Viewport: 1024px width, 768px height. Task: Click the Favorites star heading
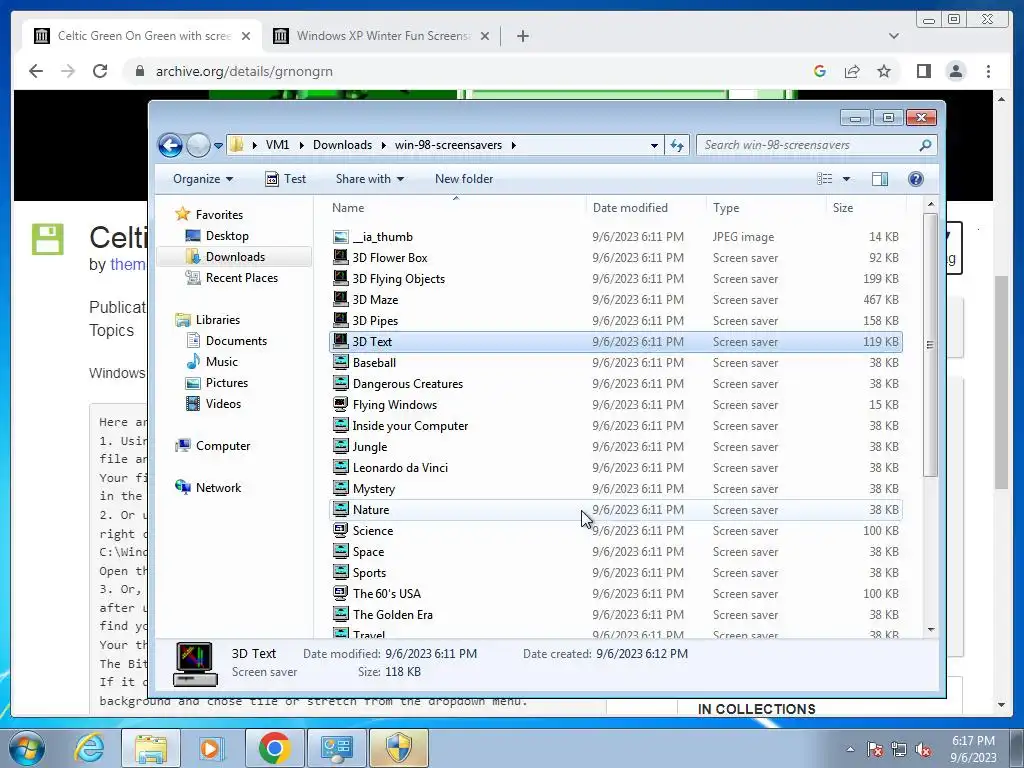pos(209,214)
